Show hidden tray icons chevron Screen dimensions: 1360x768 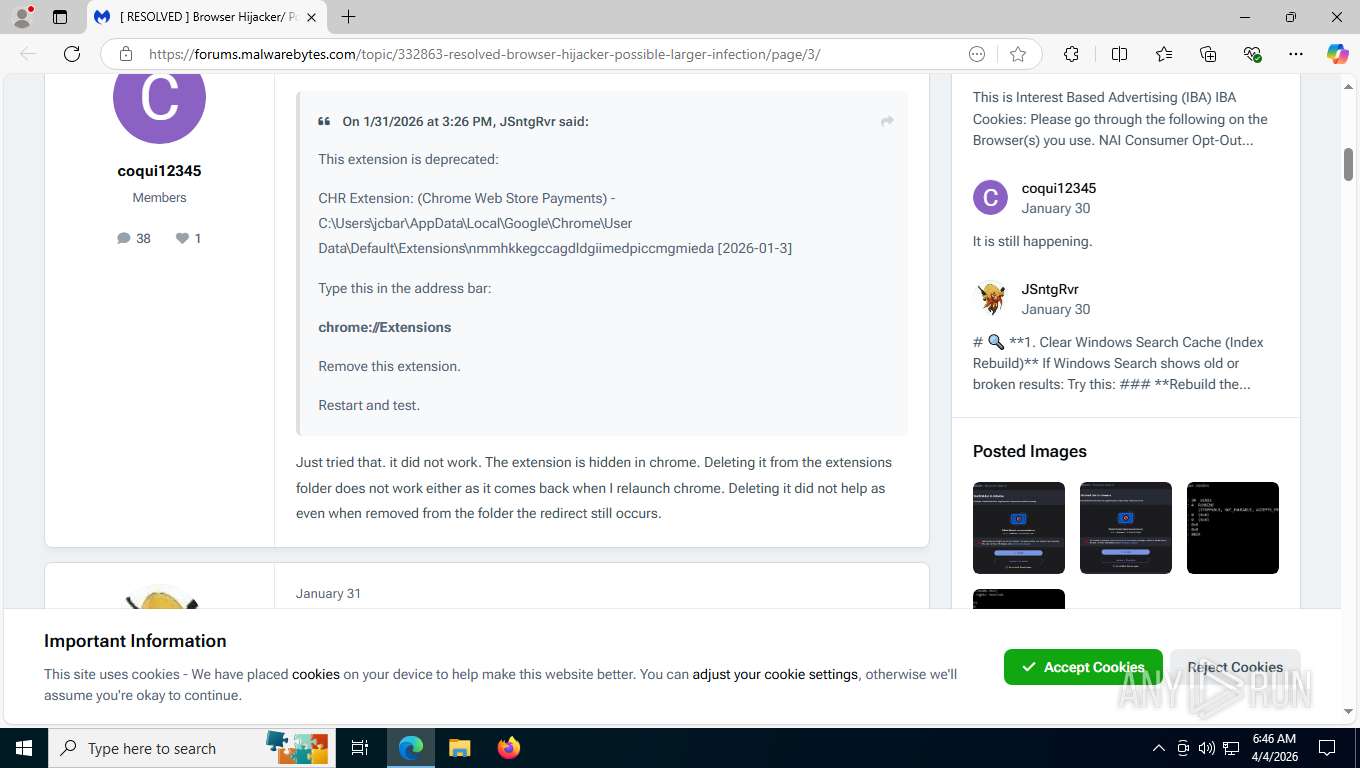(1159, 748)
